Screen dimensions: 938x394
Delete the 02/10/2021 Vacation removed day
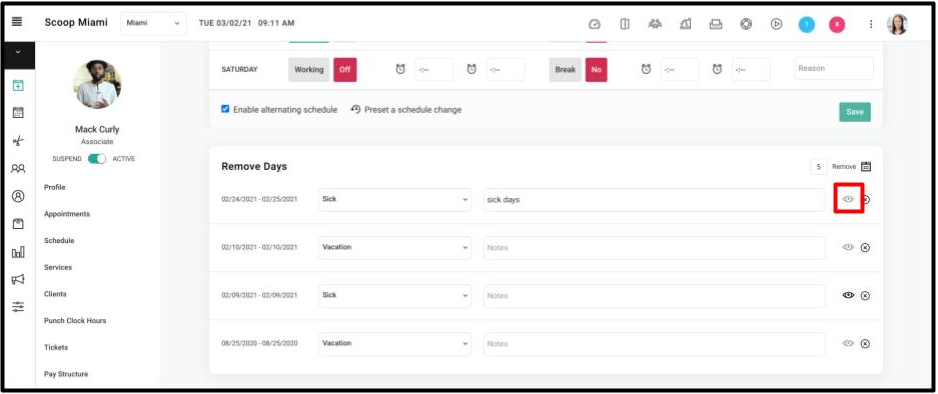click(x=865, y=248)
